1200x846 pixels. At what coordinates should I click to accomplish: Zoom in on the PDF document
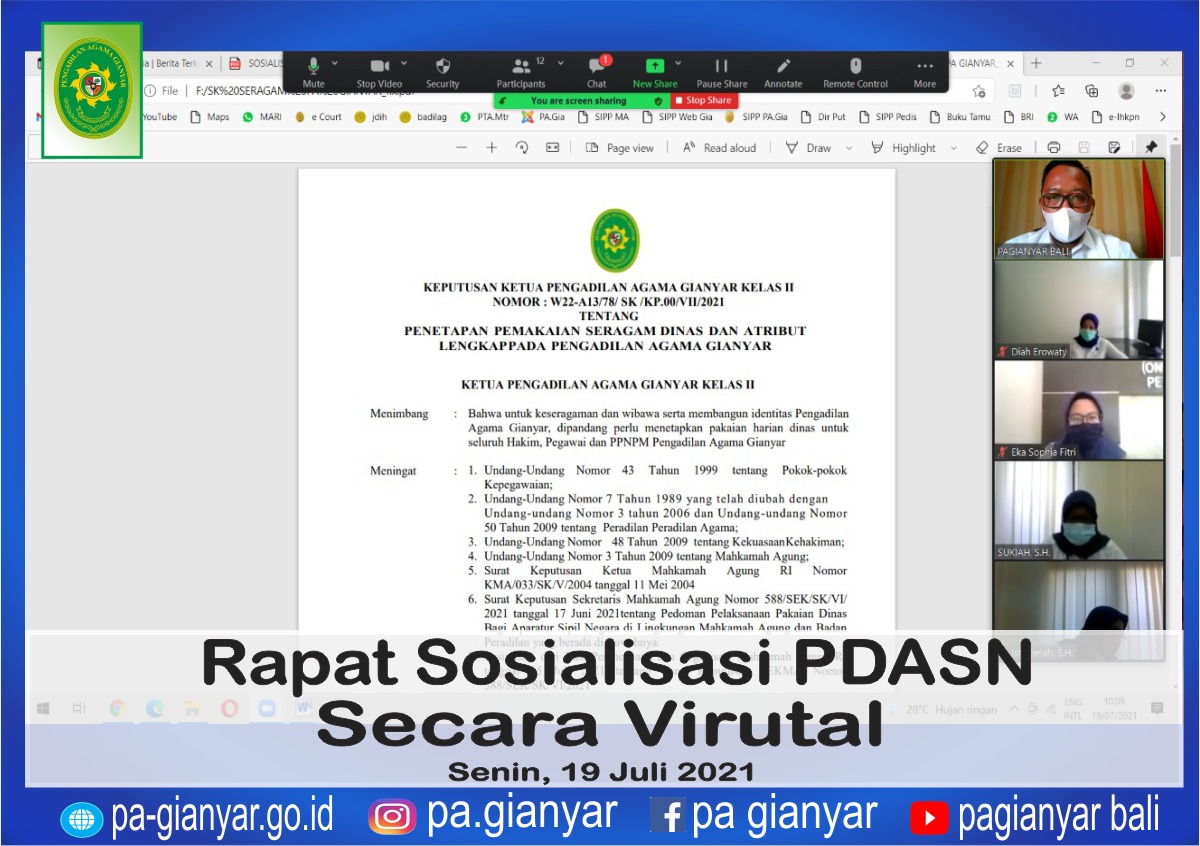point(491,147)
